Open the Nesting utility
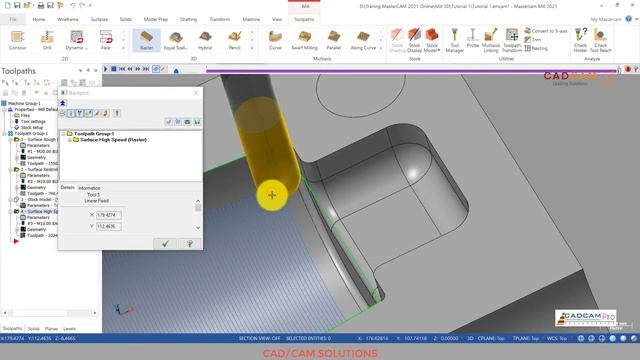 (x=536, y=48)
